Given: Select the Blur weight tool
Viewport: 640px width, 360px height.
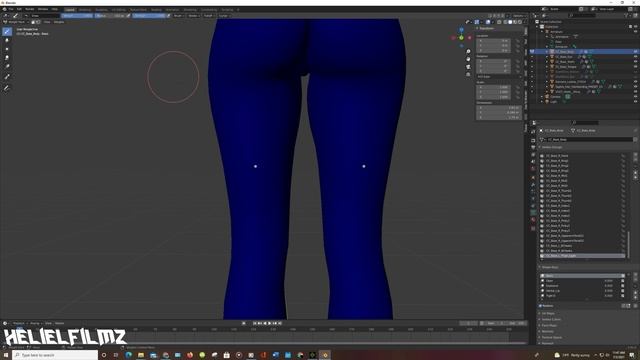Looking at the screenshot, I should click(x=7, y=40).
